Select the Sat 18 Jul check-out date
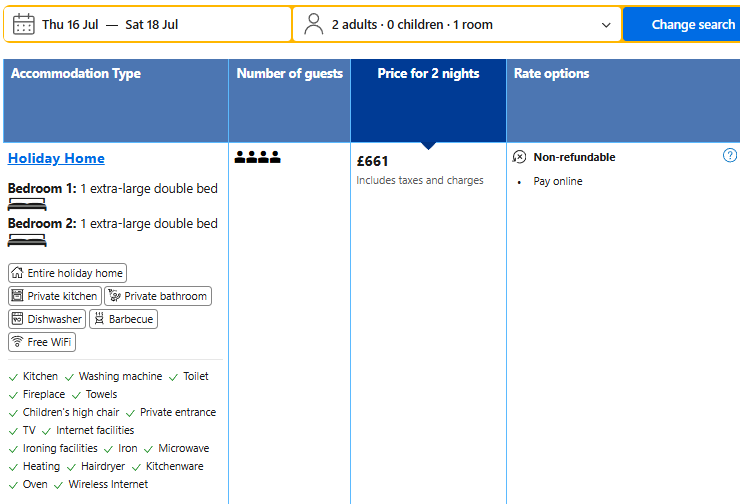This screenshot has height=504, width=740. coord(151,25)
